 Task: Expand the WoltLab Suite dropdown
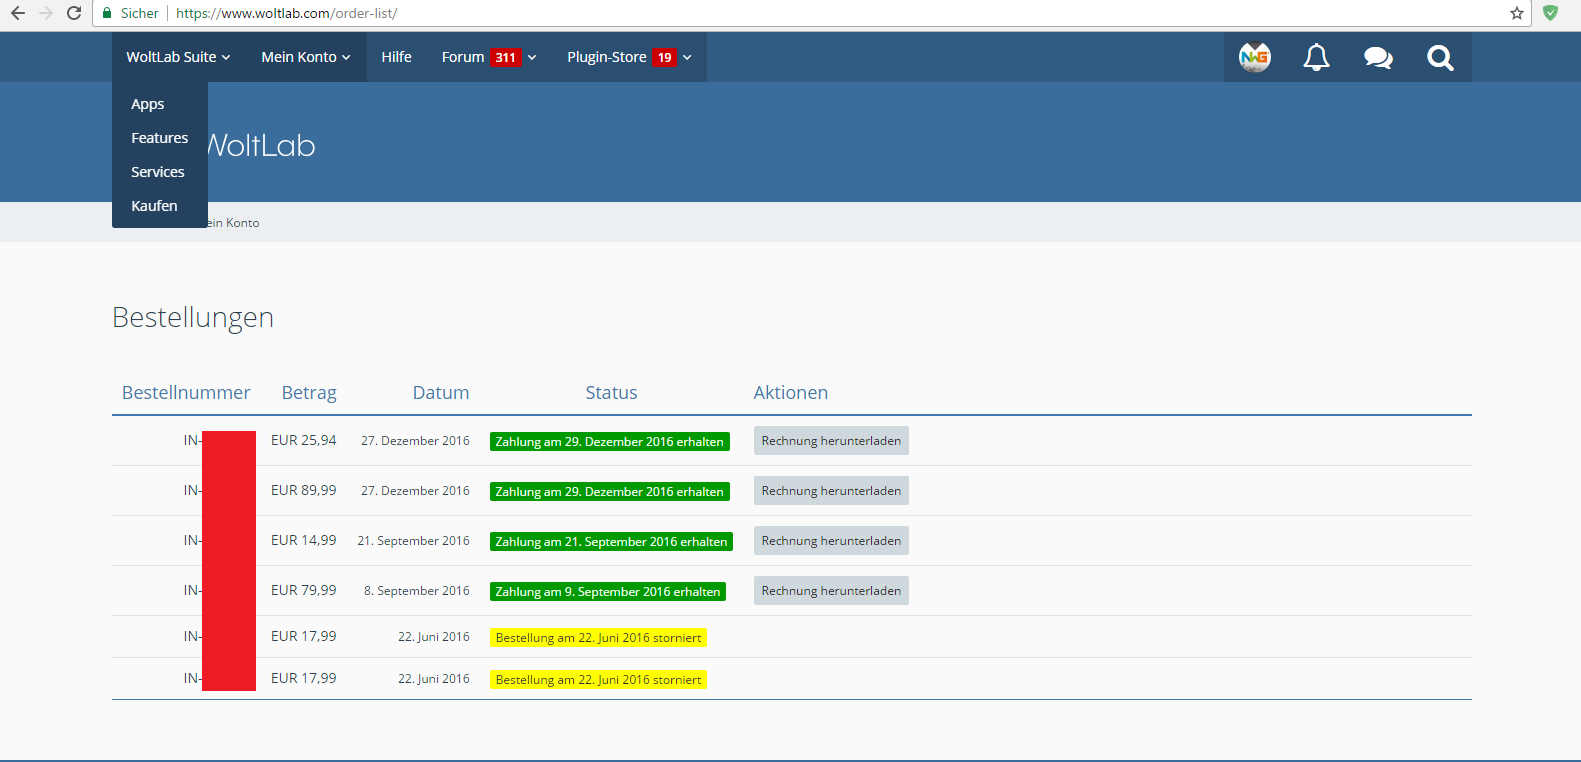coord(178,57)
